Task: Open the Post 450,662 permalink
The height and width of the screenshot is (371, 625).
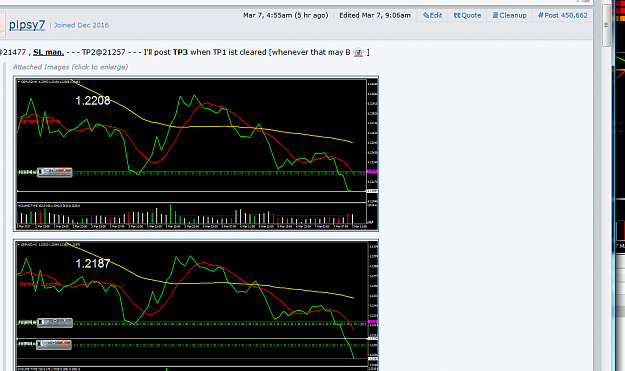Action: point(562,15)
